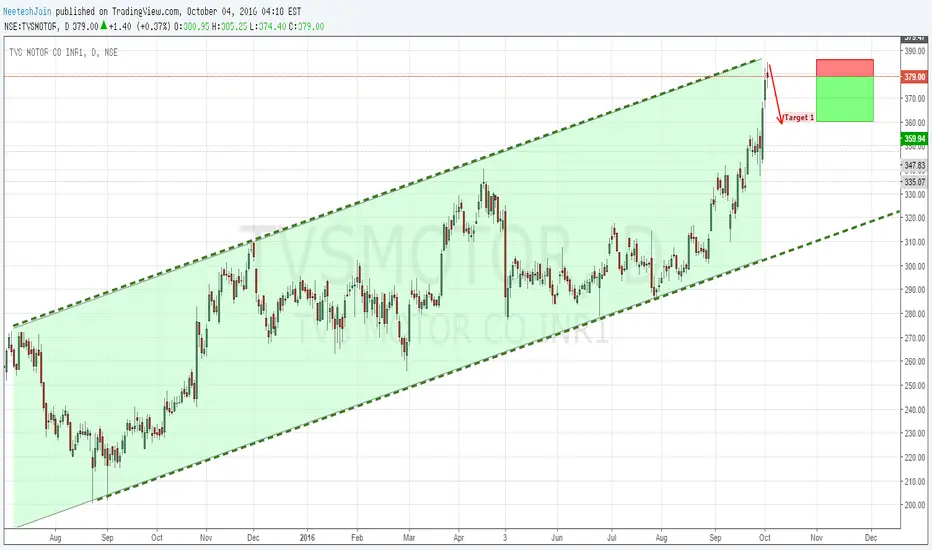This screenshot has height=550, width=932.
Task: Click the 347.83 price level label
Action: click(915, 165)
